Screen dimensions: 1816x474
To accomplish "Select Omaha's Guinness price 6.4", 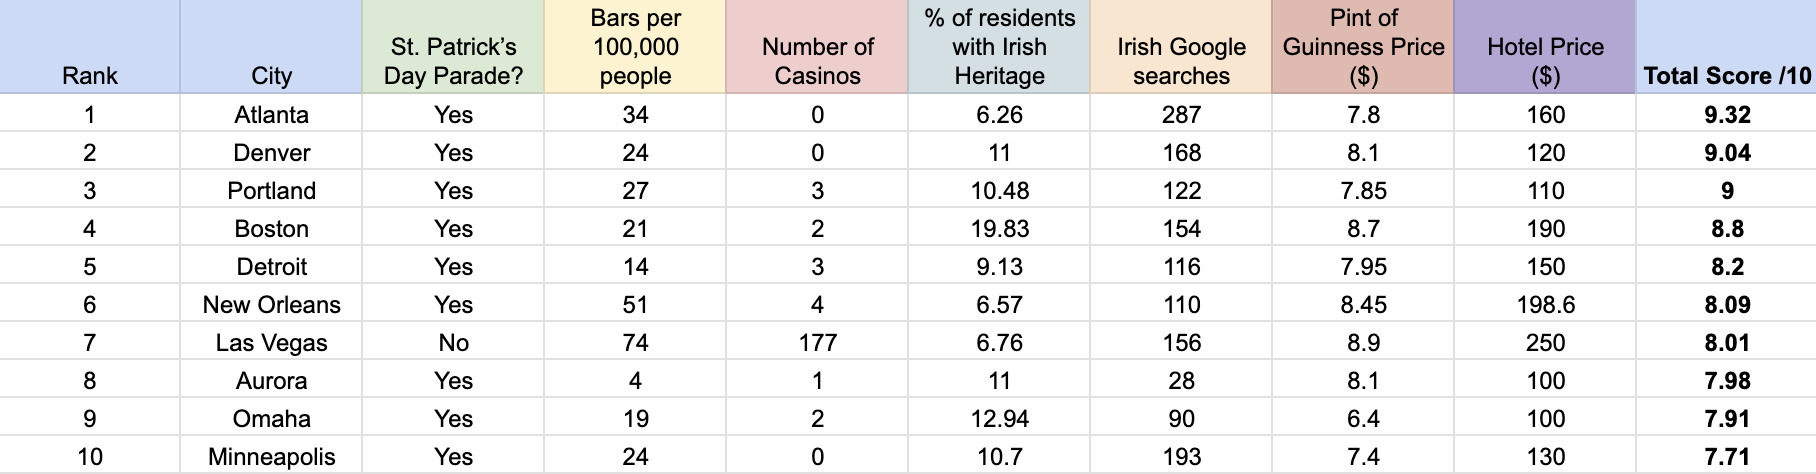I will [1363, 419].
